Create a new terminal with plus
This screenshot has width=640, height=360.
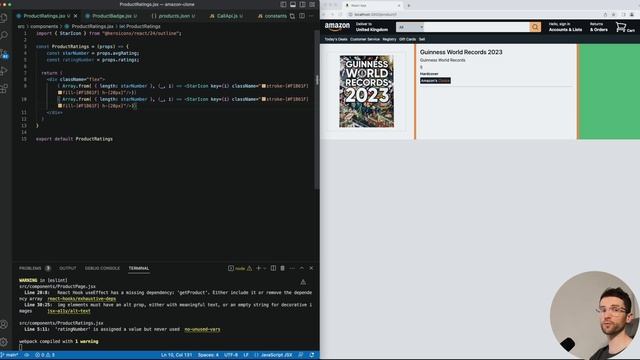[258, 268]
